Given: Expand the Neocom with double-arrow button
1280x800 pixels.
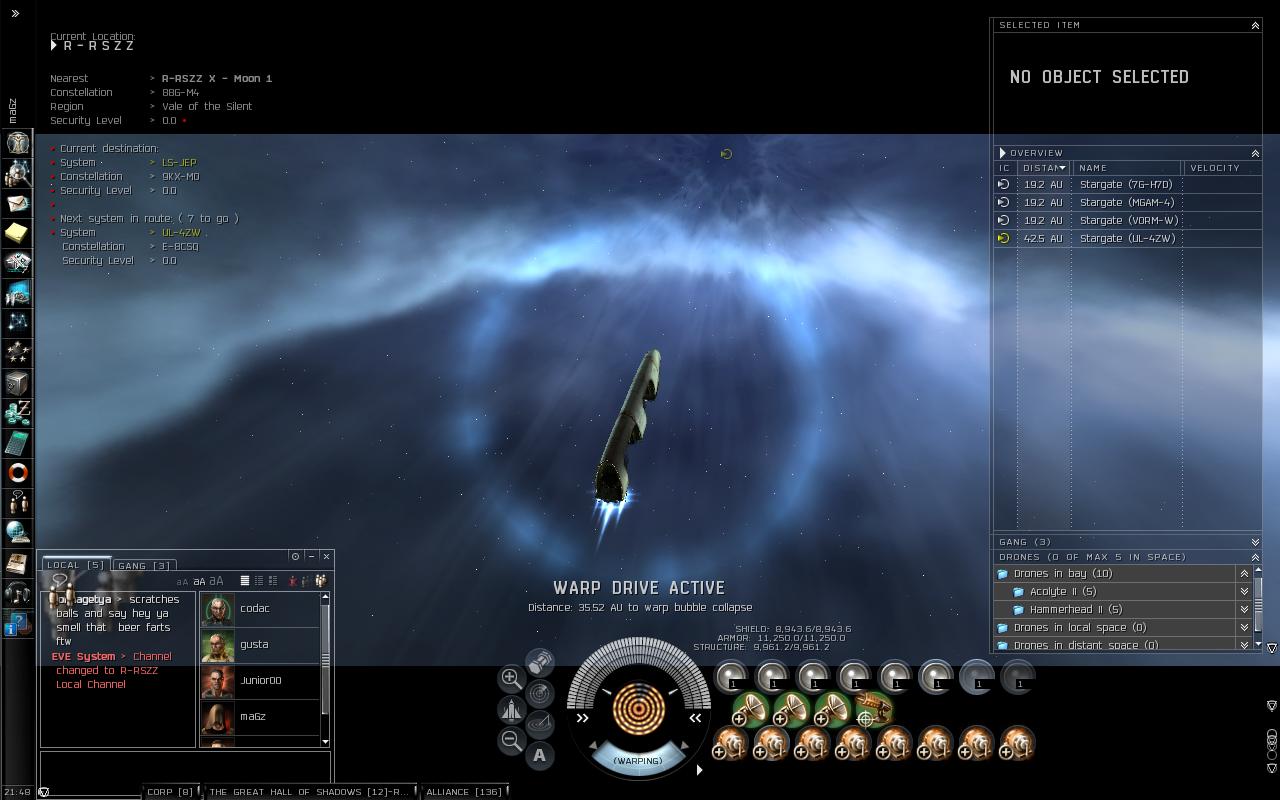Looking at the screenshot, I should click(x=15, y=14).
